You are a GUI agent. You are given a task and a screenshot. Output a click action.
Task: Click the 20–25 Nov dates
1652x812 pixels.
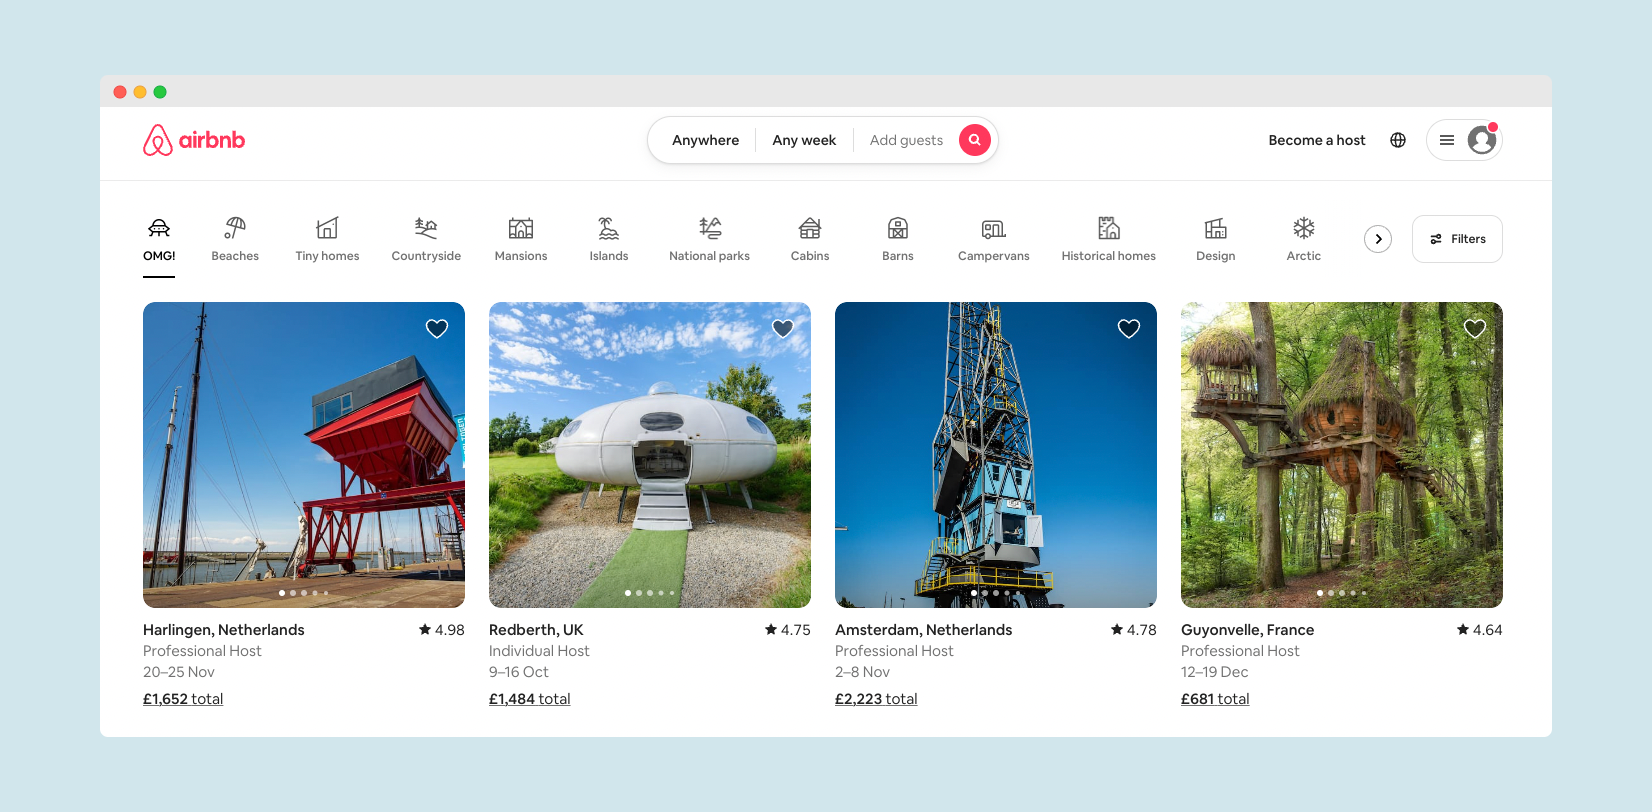(179, 672)
